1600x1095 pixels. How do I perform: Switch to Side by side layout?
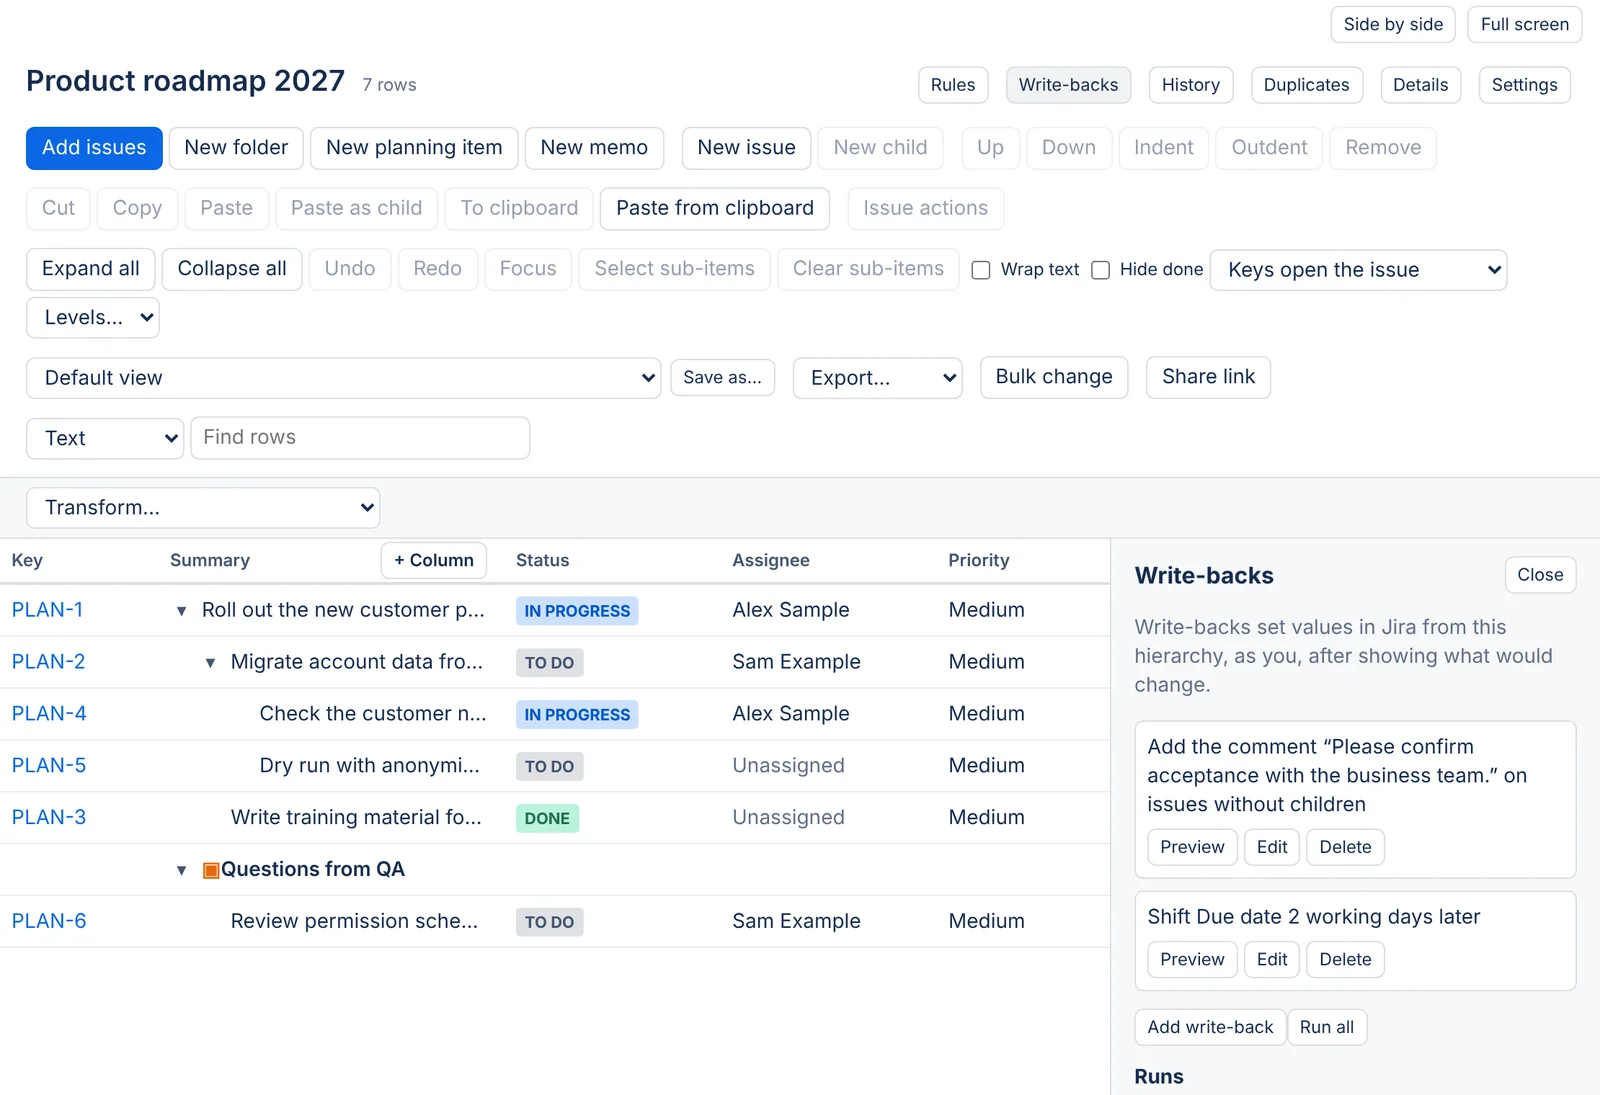click(1393, 25)
